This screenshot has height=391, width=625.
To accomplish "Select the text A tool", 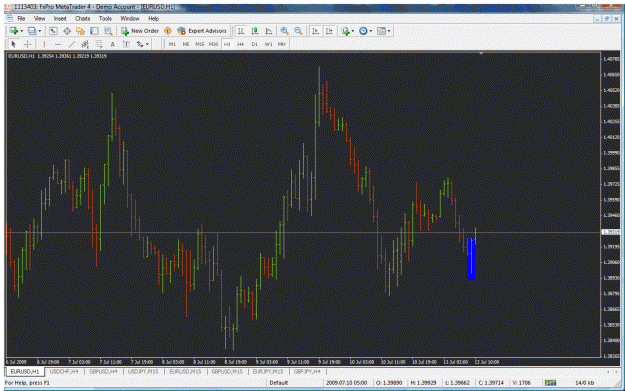I will pos(112,44).
